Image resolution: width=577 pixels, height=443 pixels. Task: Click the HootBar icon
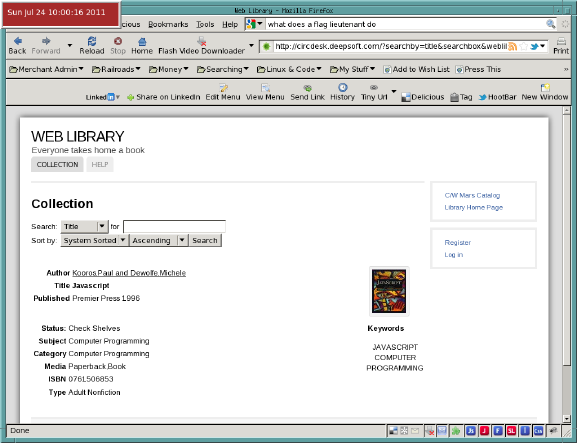pyautogui.click(x=482, y=97)
